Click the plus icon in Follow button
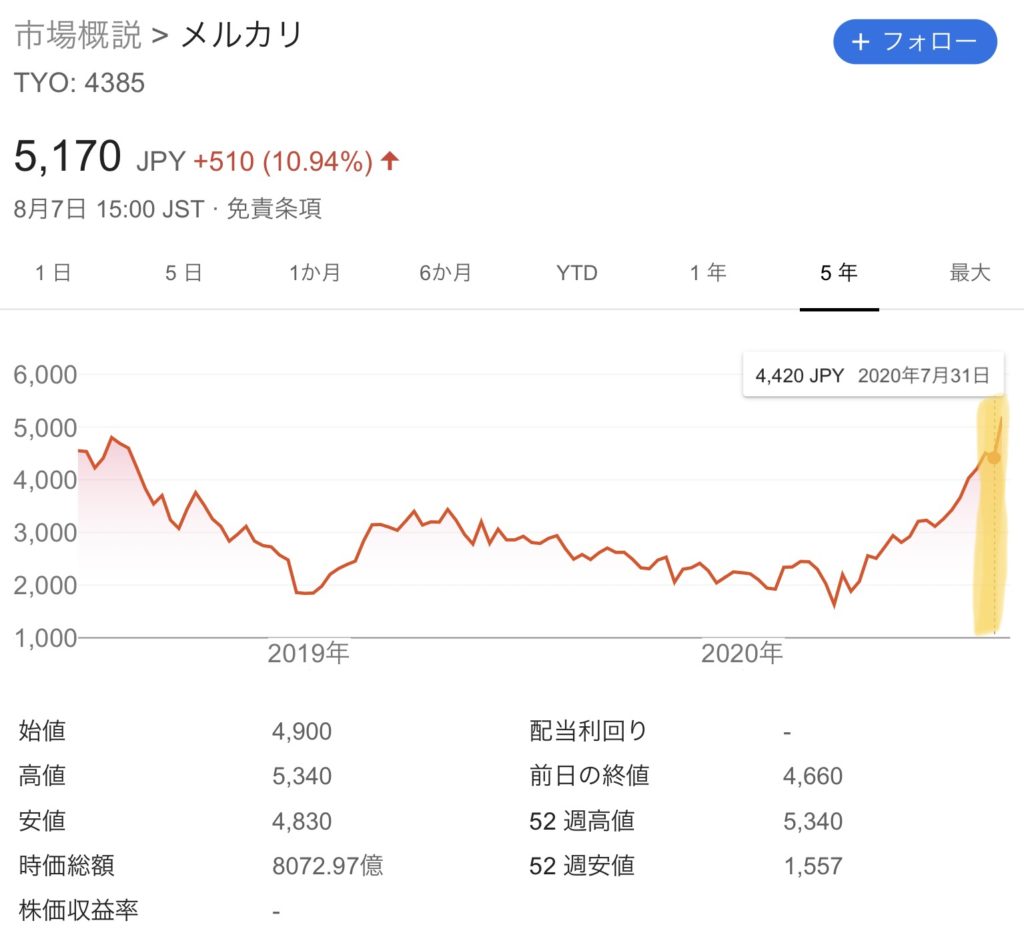Screen dimensions: 1024x947 (860, 42)
